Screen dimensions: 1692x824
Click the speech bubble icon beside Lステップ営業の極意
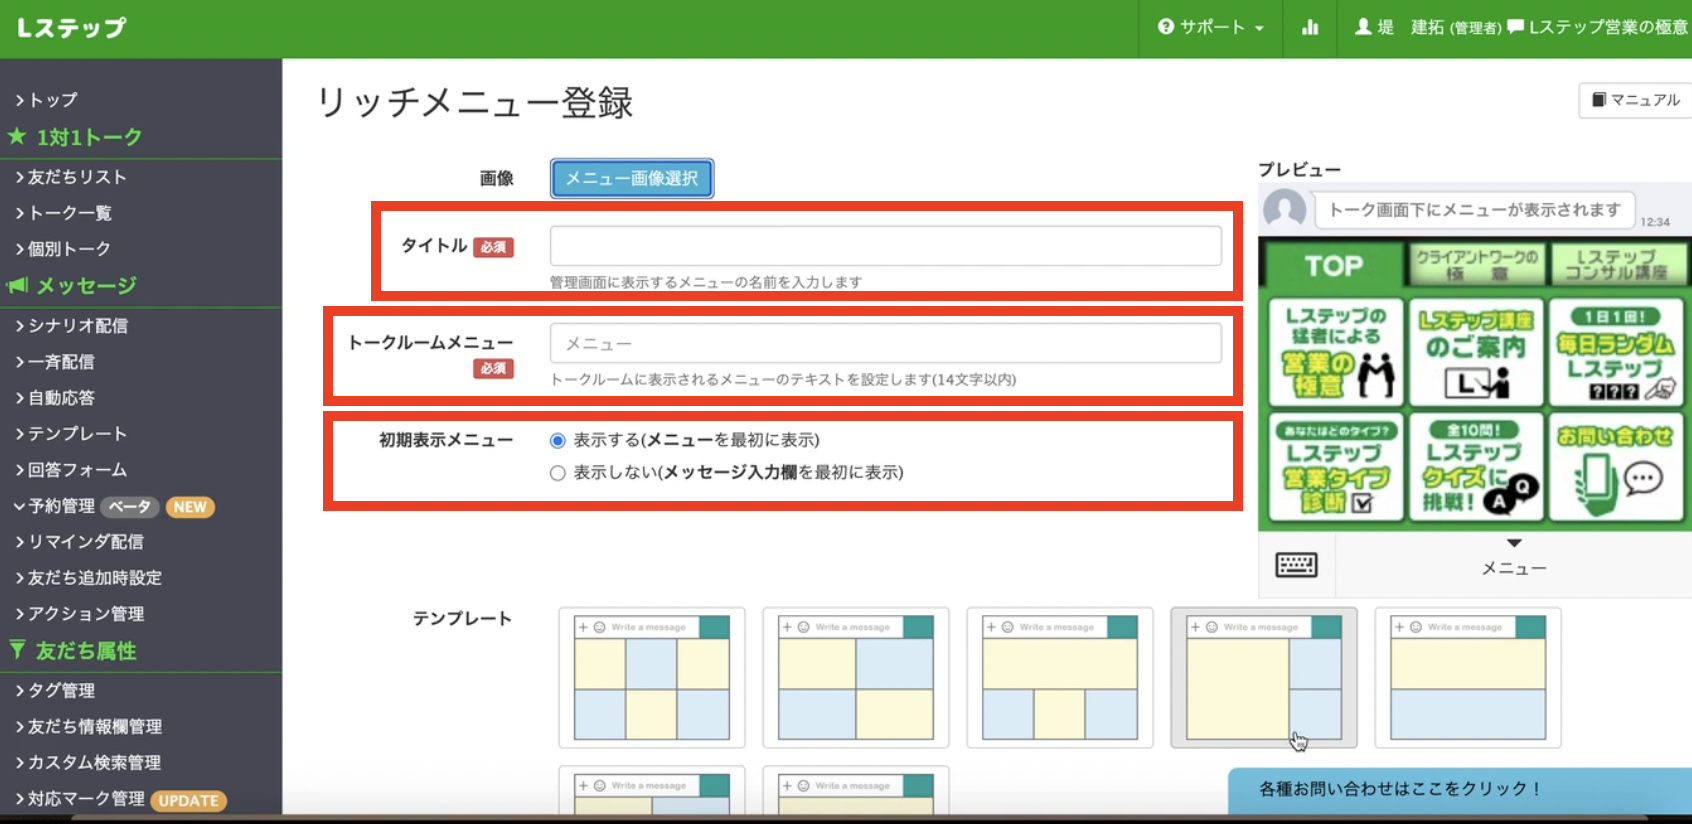[x=1515, y=27]
